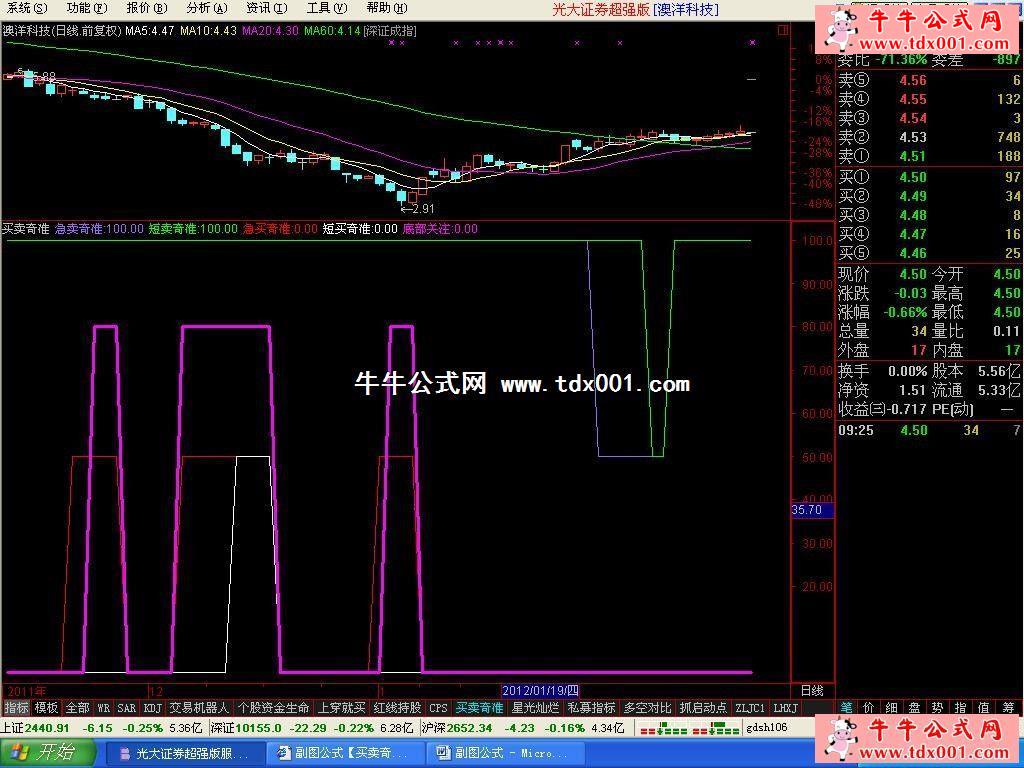Select the highlighted 买卖奇准 tab
This screenshot has width=1024, height=768.
[479, 708]
